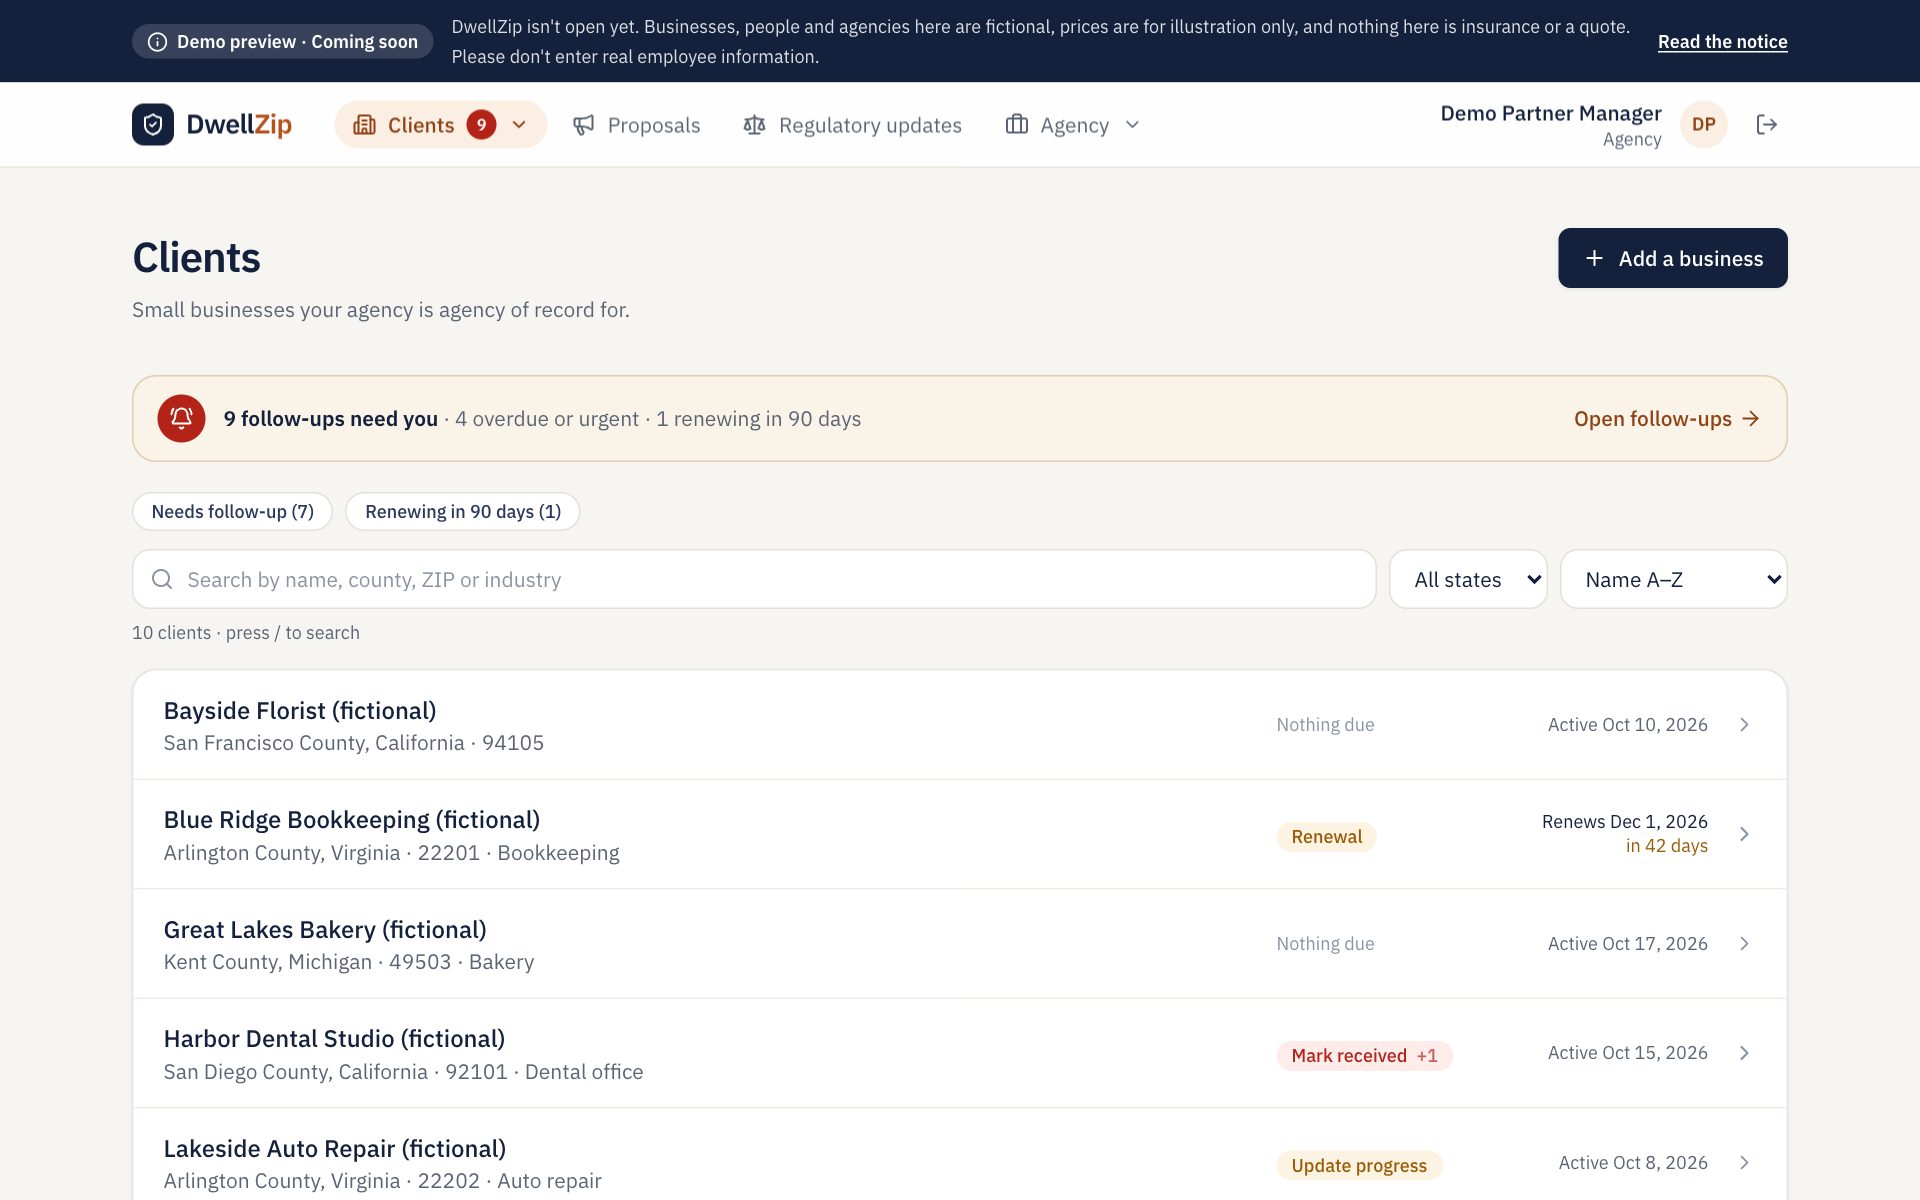Toggle the Needs follow-up (7) filter chip
This screenshot has width=1920, height=1200.
(x=232, y=512)
